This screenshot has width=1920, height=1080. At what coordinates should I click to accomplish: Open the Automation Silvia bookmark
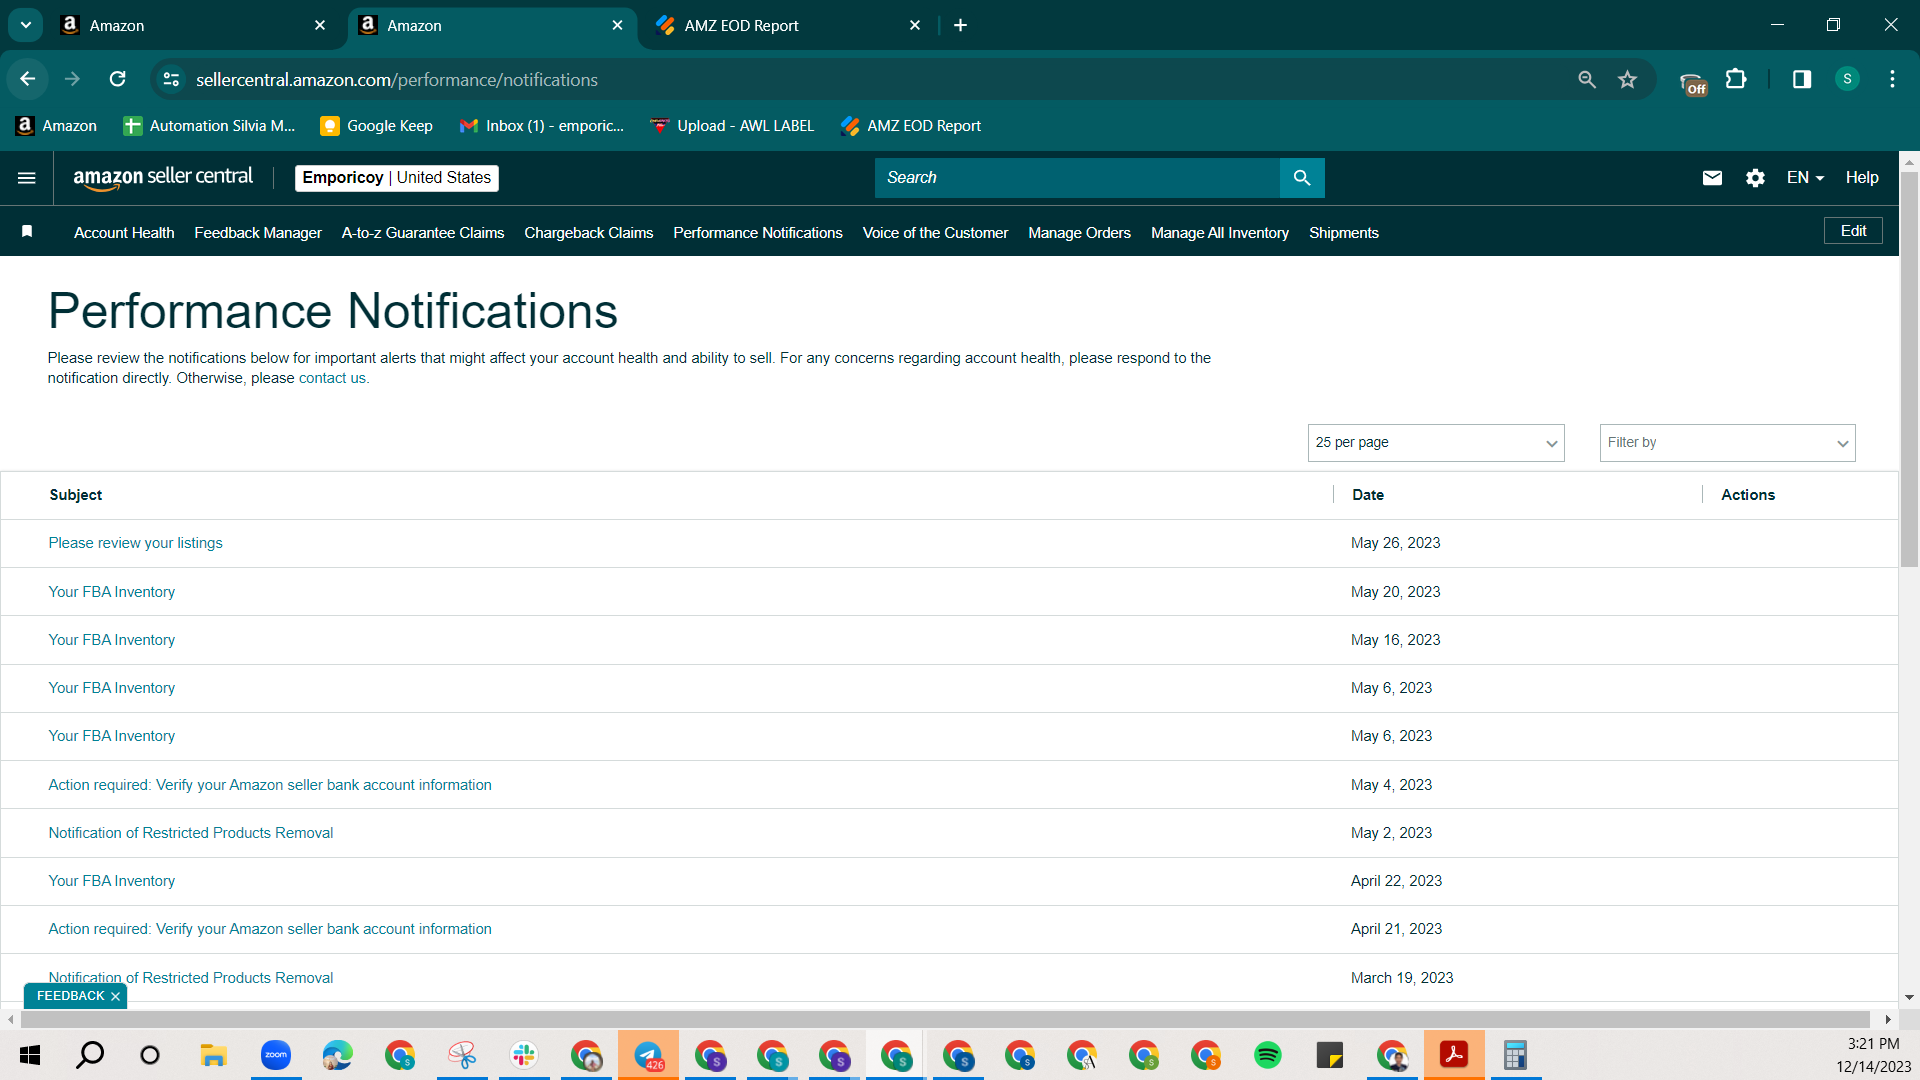tap(209, 126)
